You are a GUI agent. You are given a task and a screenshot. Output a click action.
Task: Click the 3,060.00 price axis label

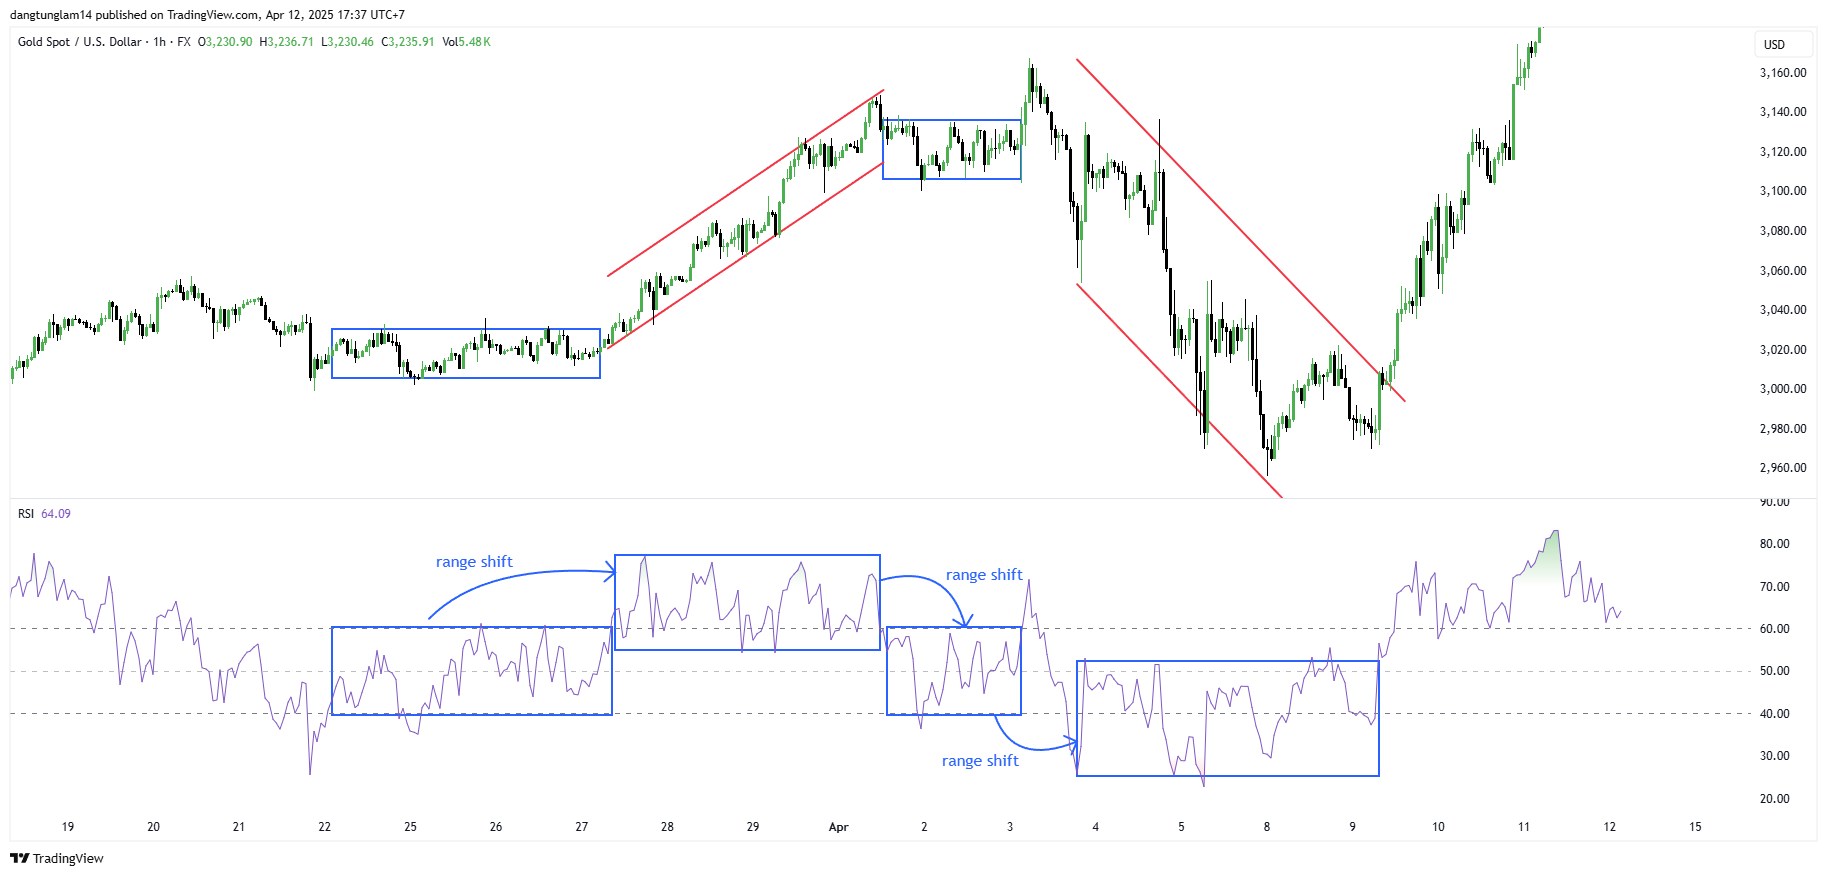point(1783,271)
